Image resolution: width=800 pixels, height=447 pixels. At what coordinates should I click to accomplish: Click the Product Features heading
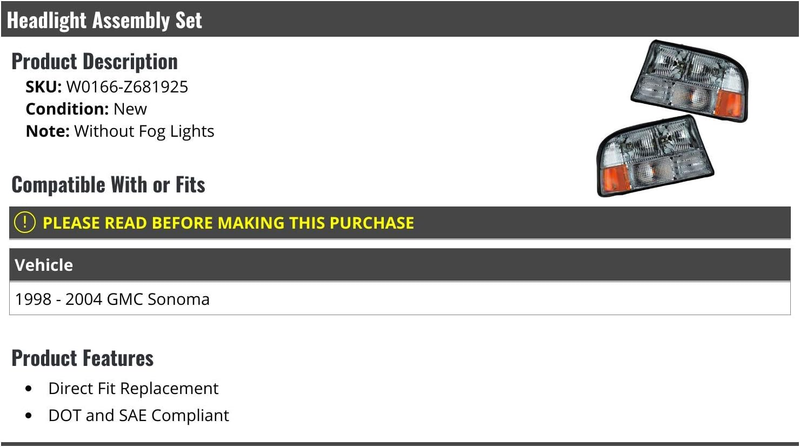(x=82, y=358)
